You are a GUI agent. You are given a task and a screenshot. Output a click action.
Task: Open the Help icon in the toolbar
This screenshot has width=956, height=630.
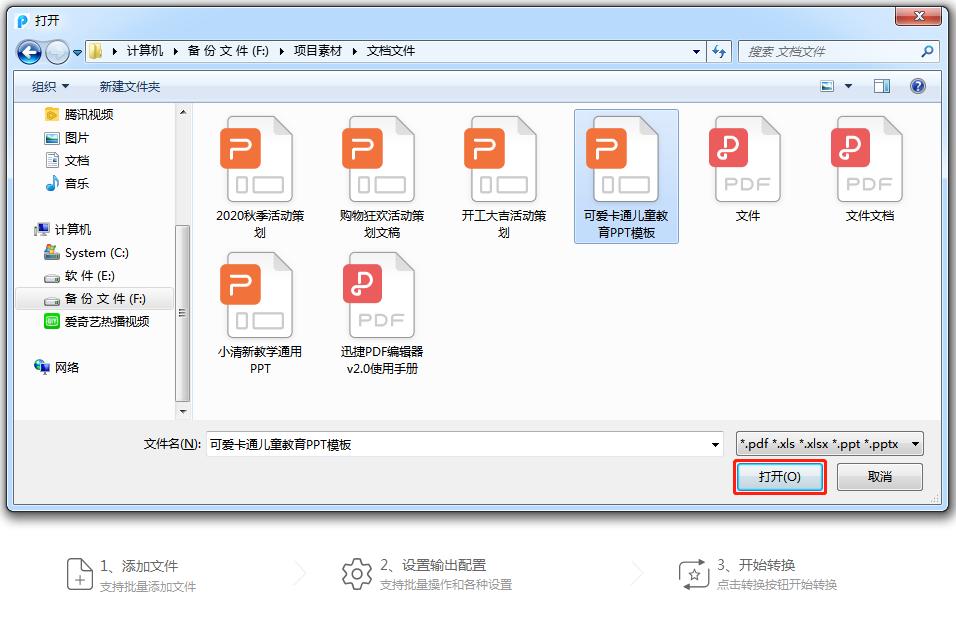click(917, 85)
